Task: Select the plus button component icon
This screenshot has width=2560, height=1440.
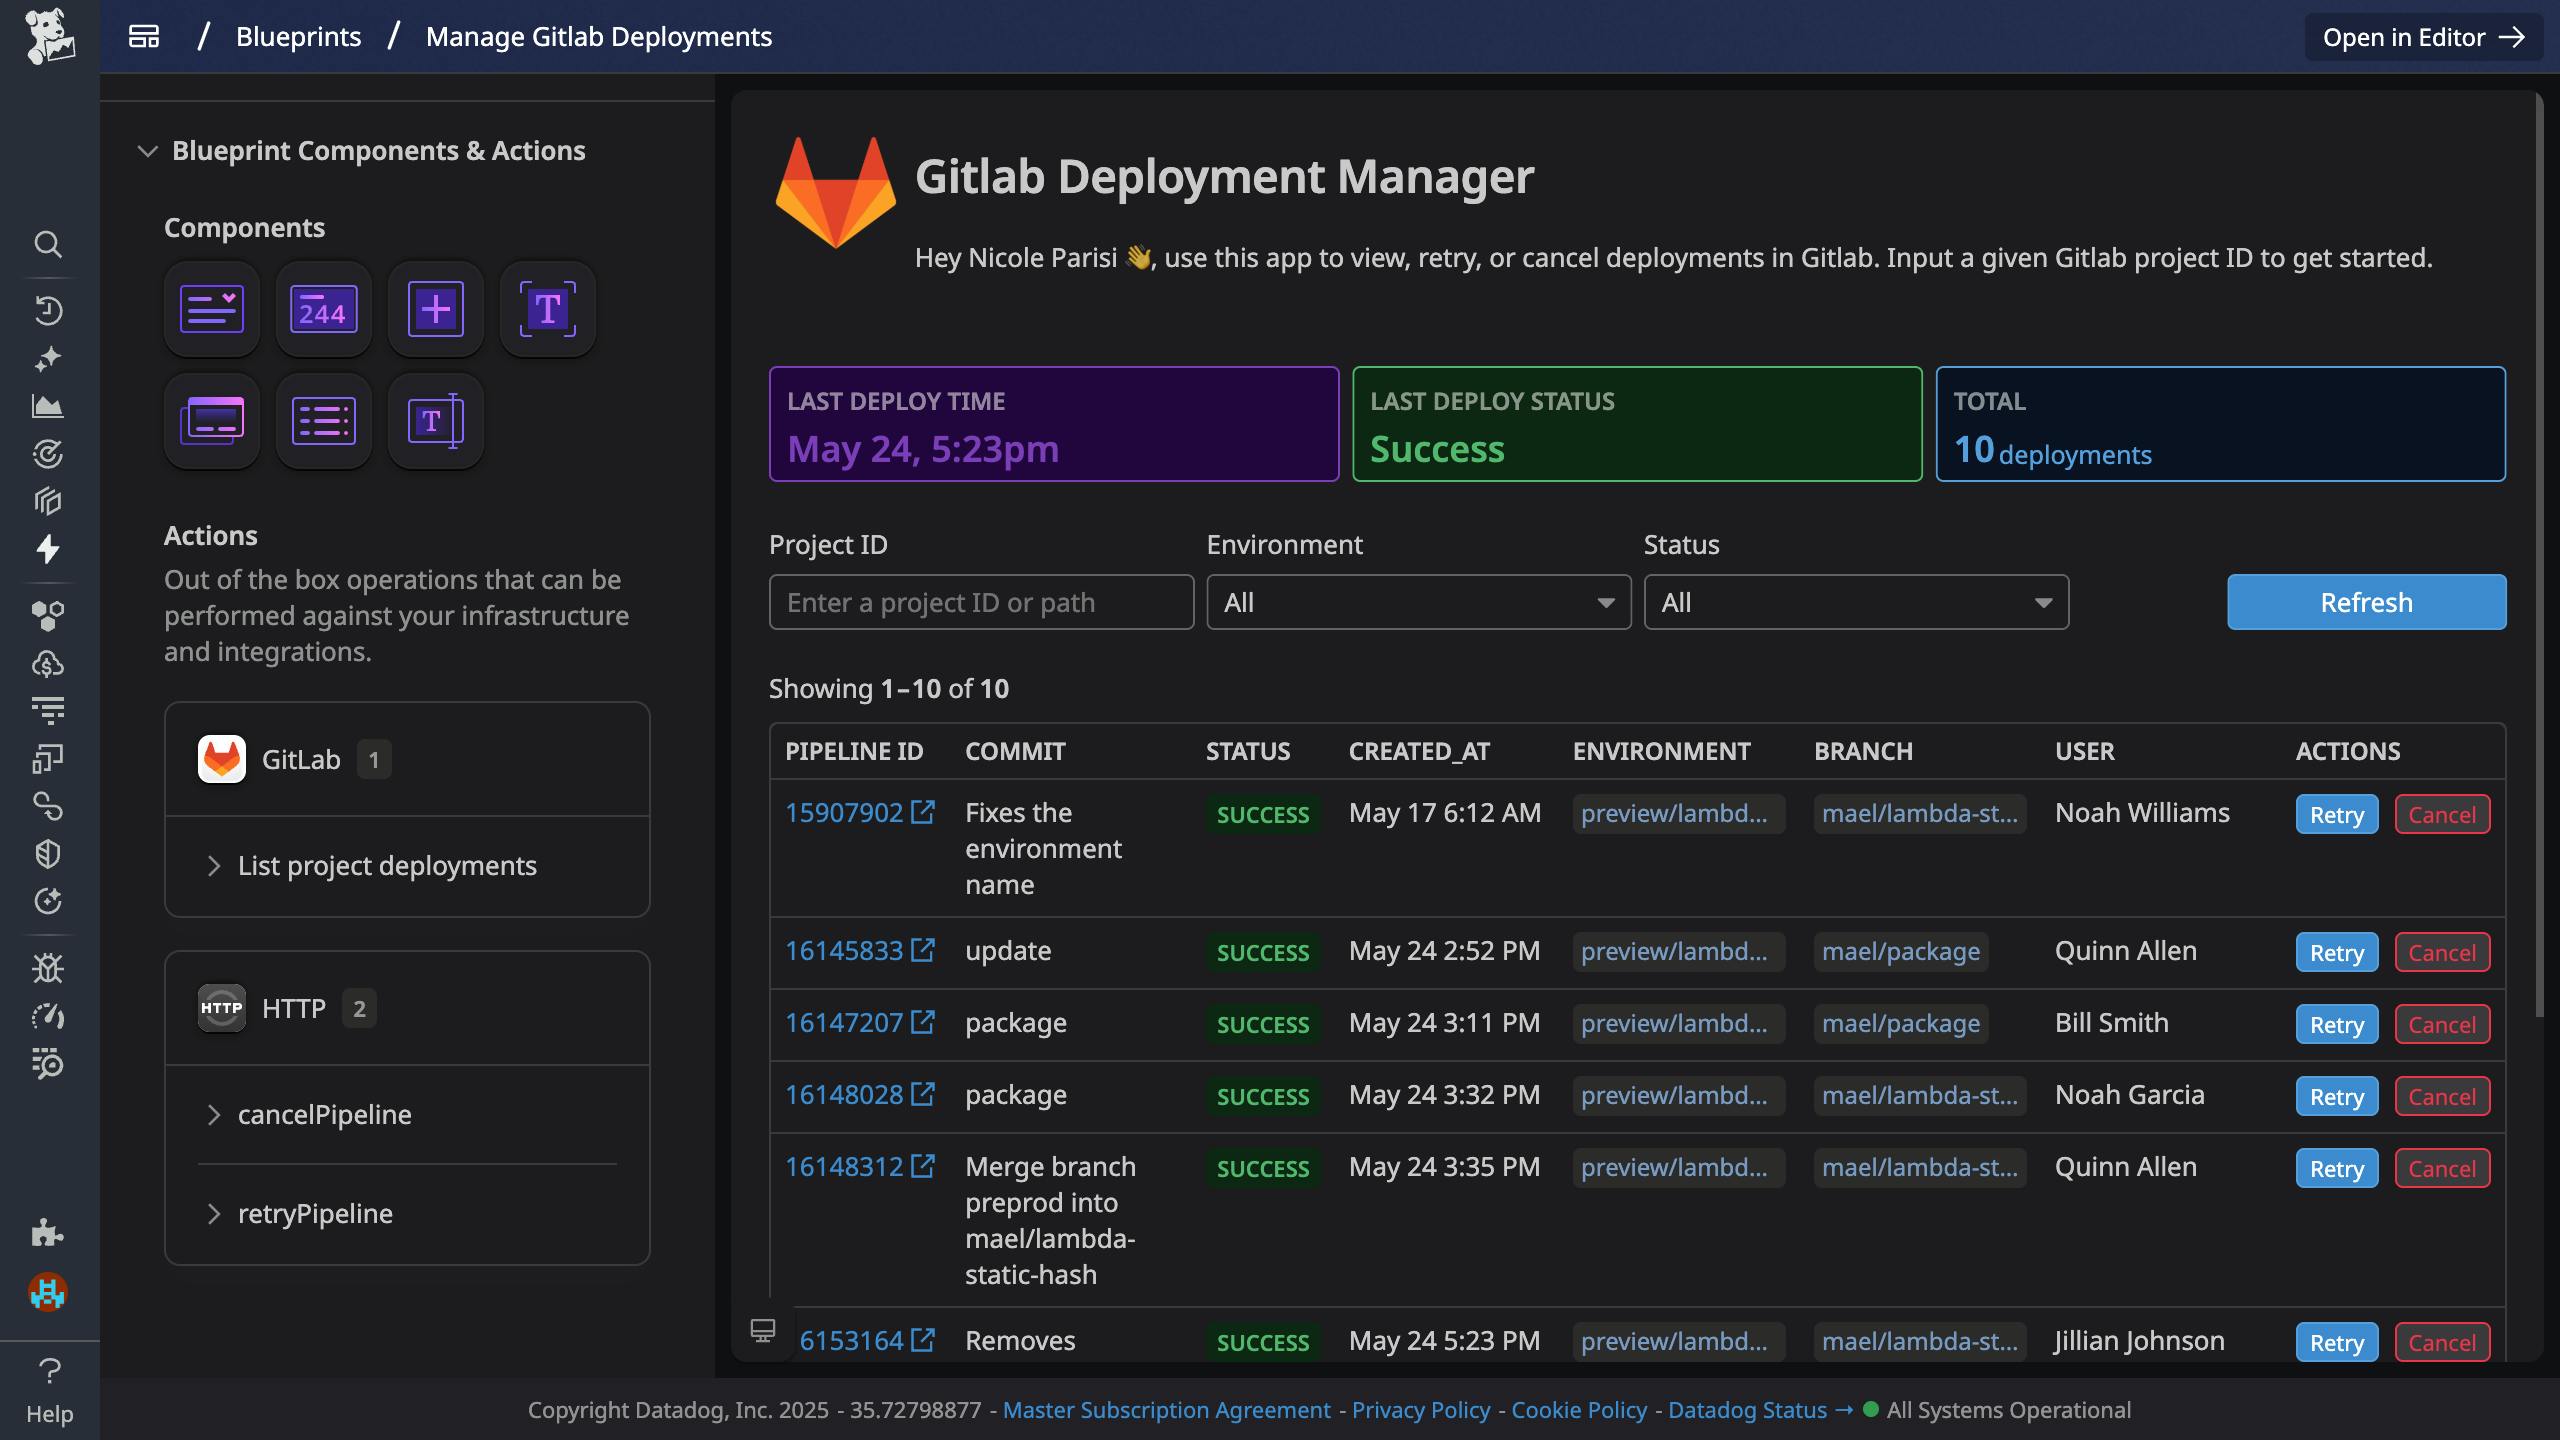Action: tap(435, 309)
